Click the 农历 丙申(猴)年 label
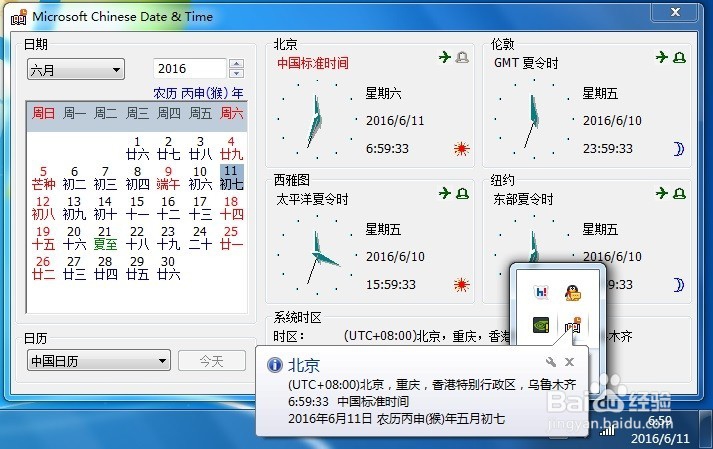 pos(198,93)
